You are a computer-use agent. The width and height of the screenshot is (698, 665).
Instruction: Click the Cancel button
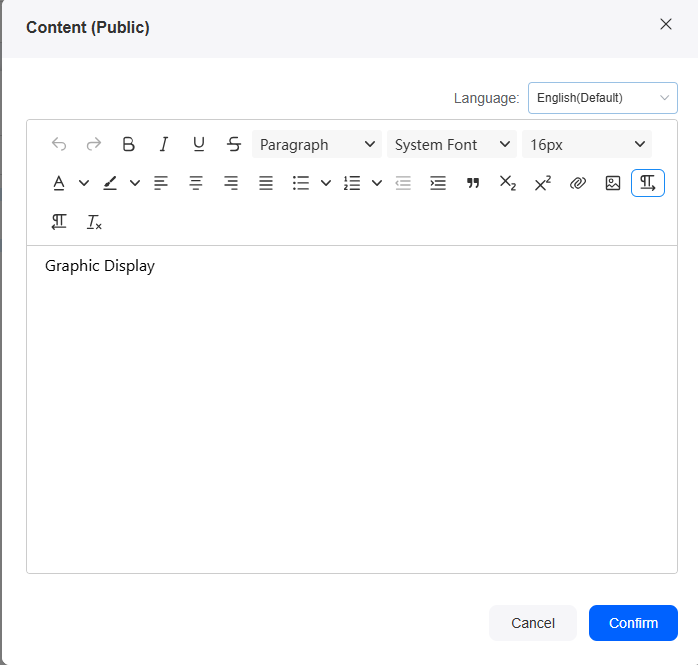533,623
